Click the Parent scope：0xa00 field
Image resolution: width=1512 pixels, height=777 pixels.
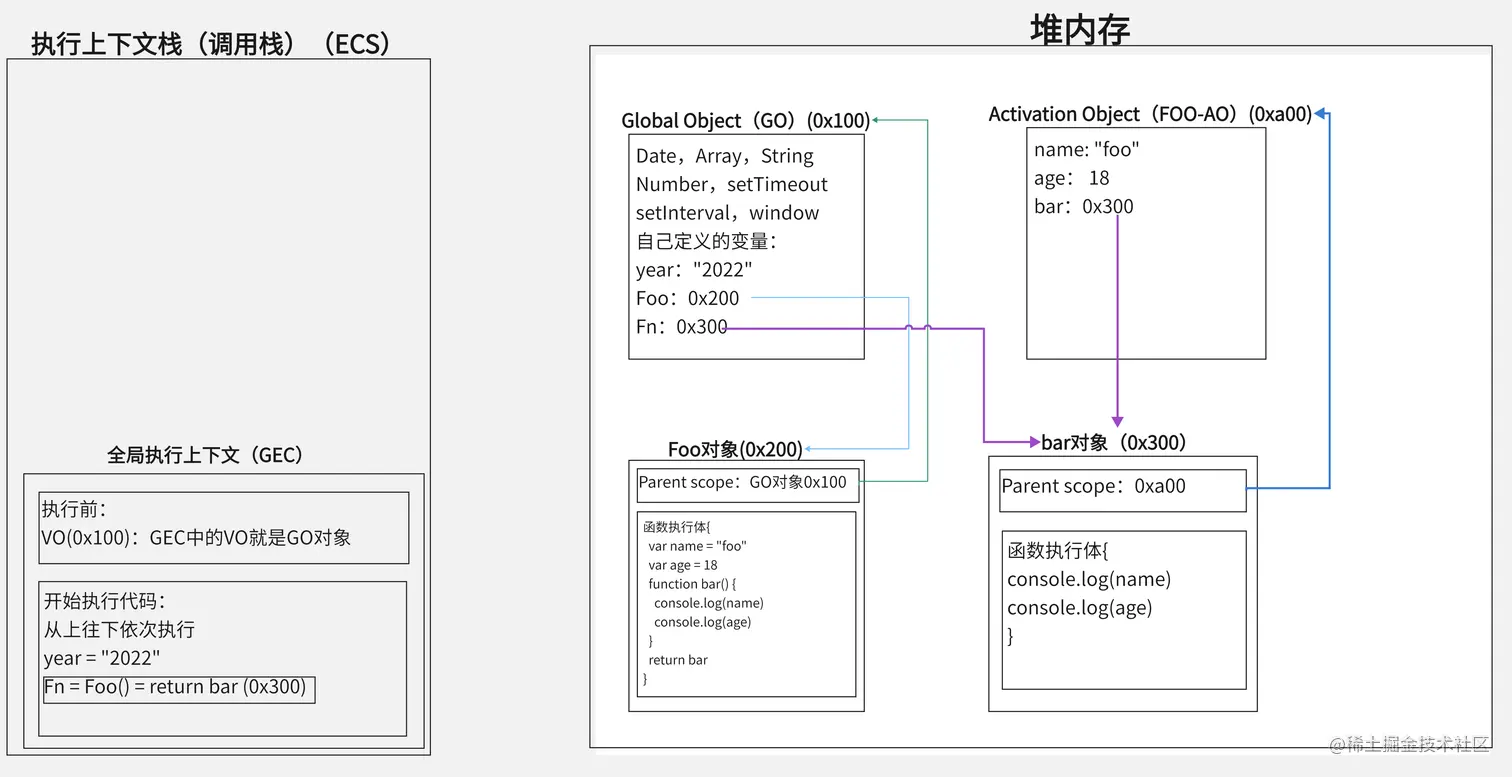click(x=1100, y=486)
